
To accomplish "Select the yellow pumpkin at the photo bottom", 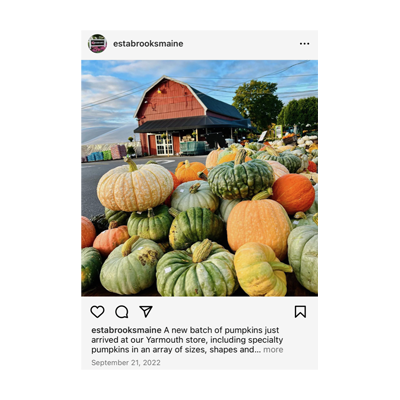I will (261, 269).
